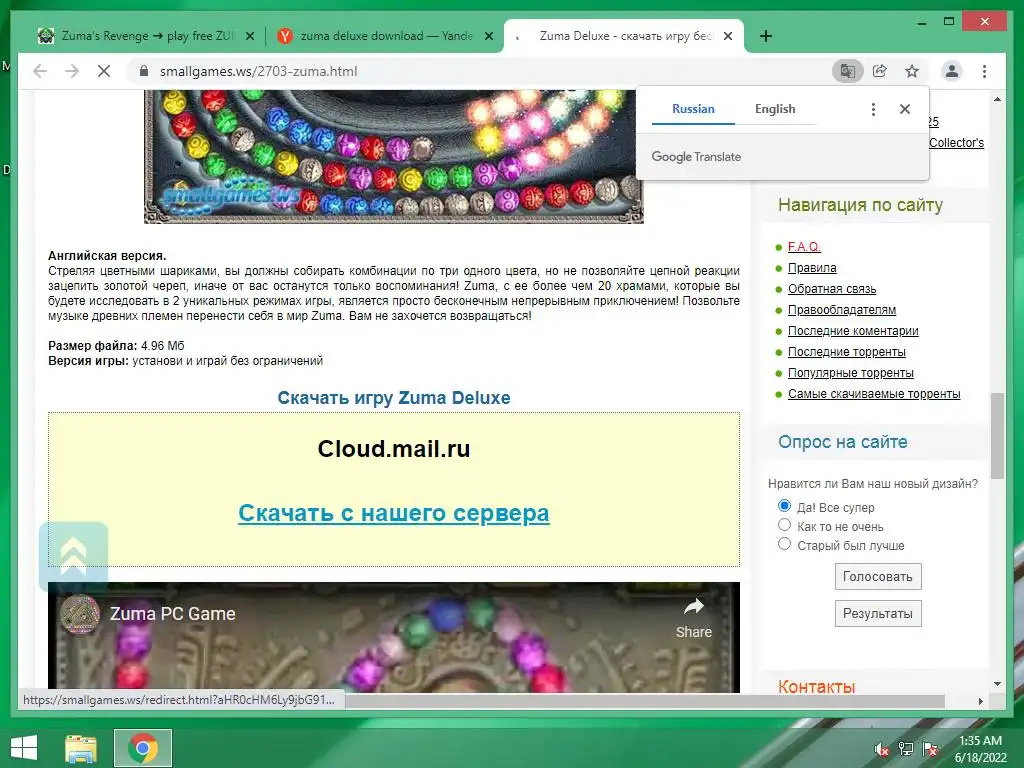Click the scrollbar up arrow
The width and height of the screenshot is (1024, 768).
click(x=997, y=99)
